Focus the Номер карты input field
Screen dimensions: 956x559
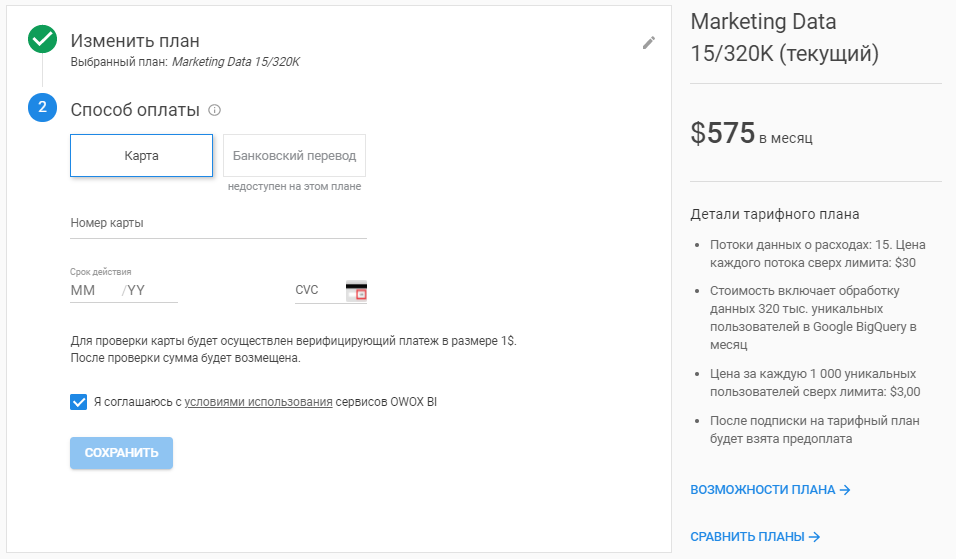click(x=218, y=223)
